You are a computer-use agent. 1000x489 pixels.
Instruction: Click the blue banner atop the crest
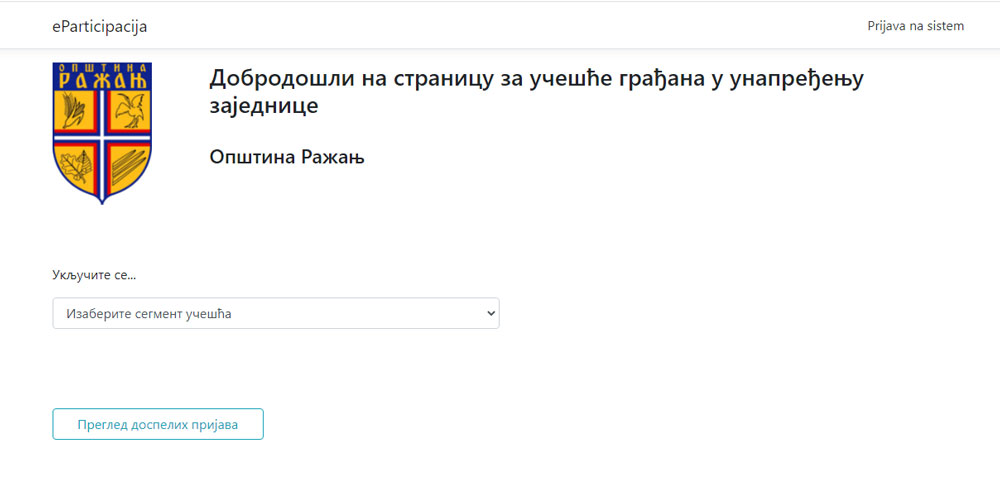coord(102,75)
